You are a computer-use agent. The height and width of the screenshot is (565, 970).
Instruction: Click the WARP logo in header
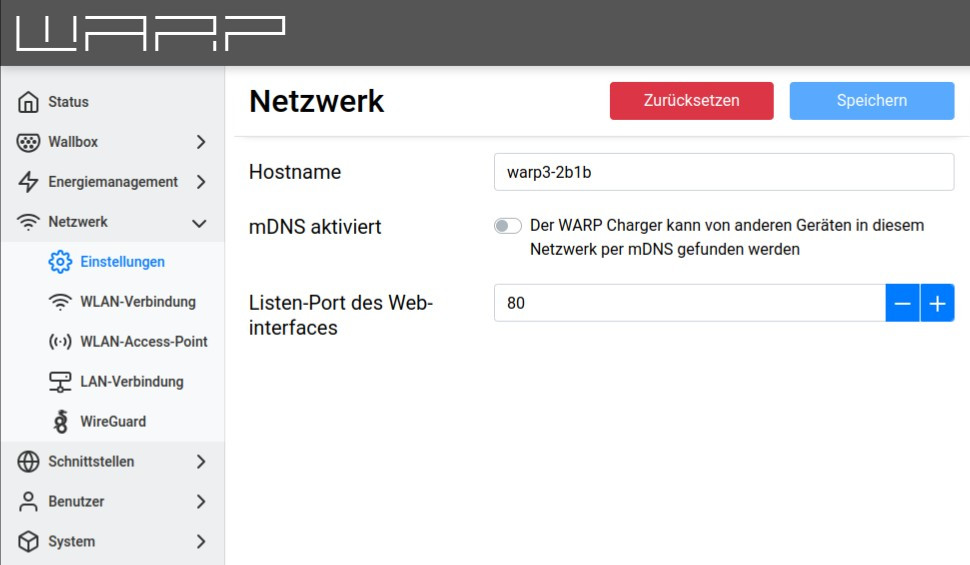pos(150,33)
